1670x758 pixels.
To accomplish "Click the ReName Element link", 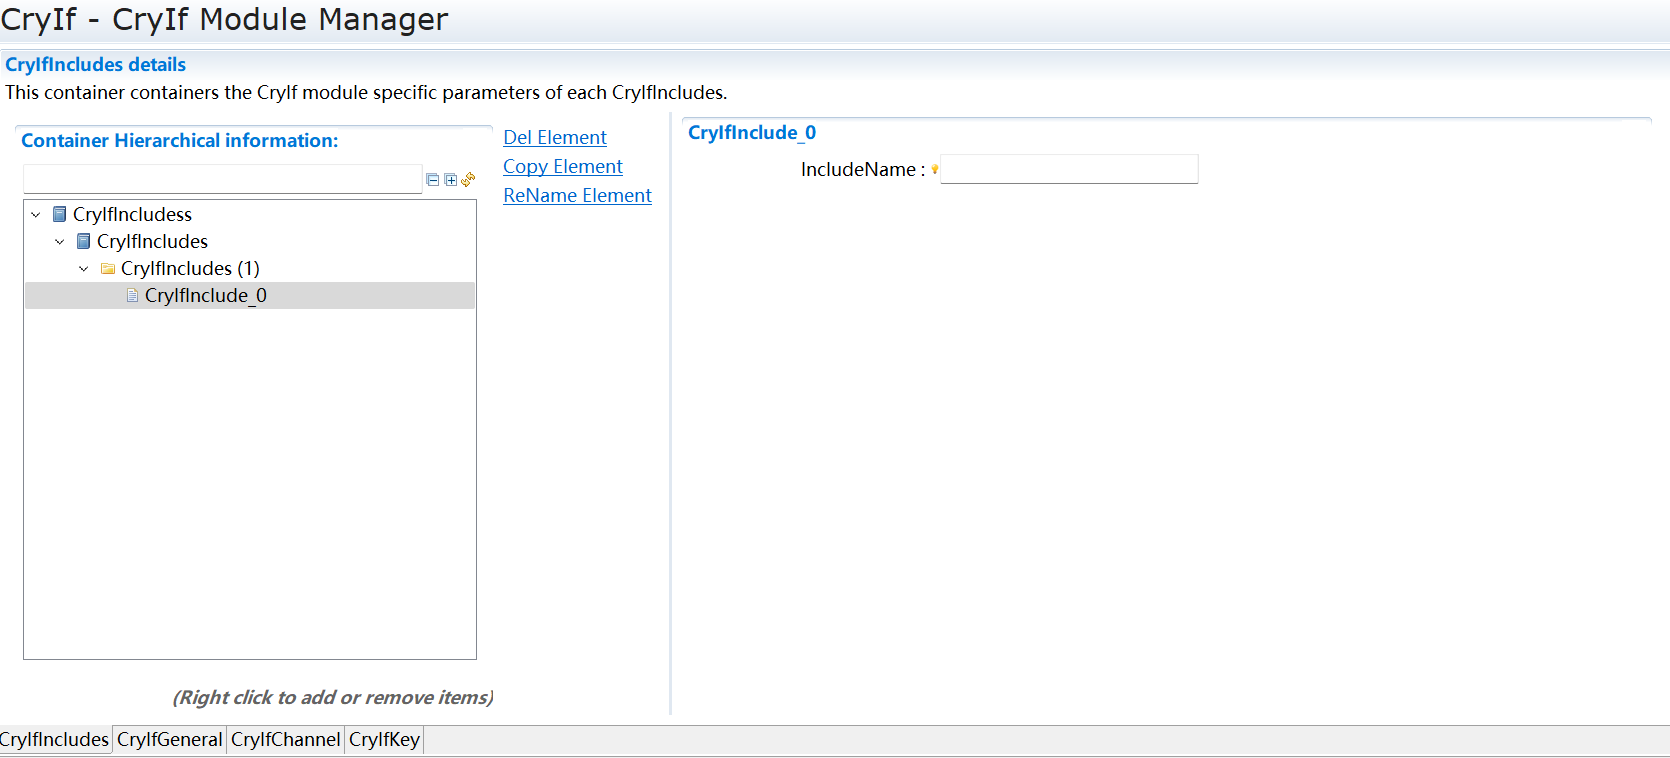I will (x=577, y=196).
